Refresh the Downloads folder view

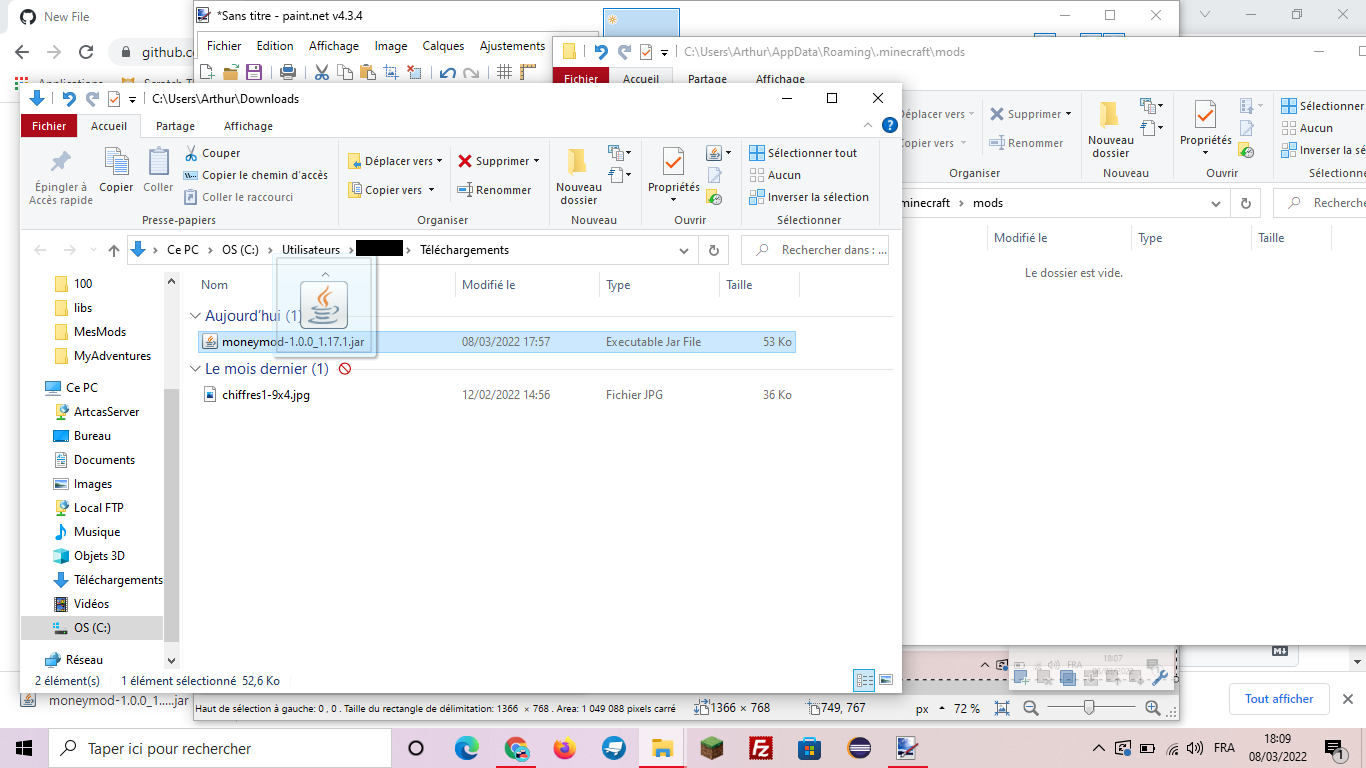coord(714,250)
